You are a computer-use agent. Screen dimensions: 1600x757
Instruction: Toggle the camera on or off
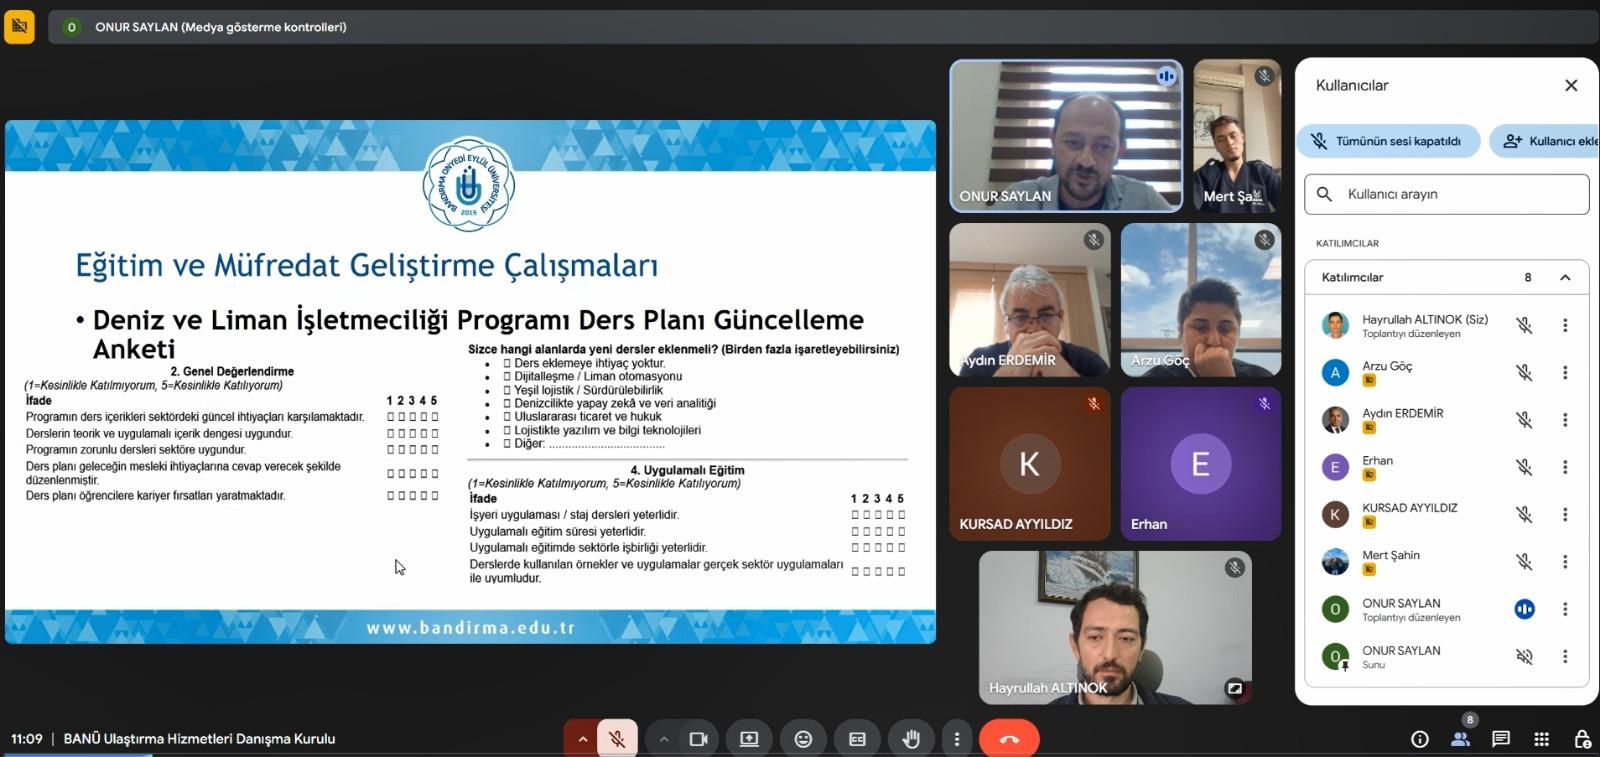point(698,739)
